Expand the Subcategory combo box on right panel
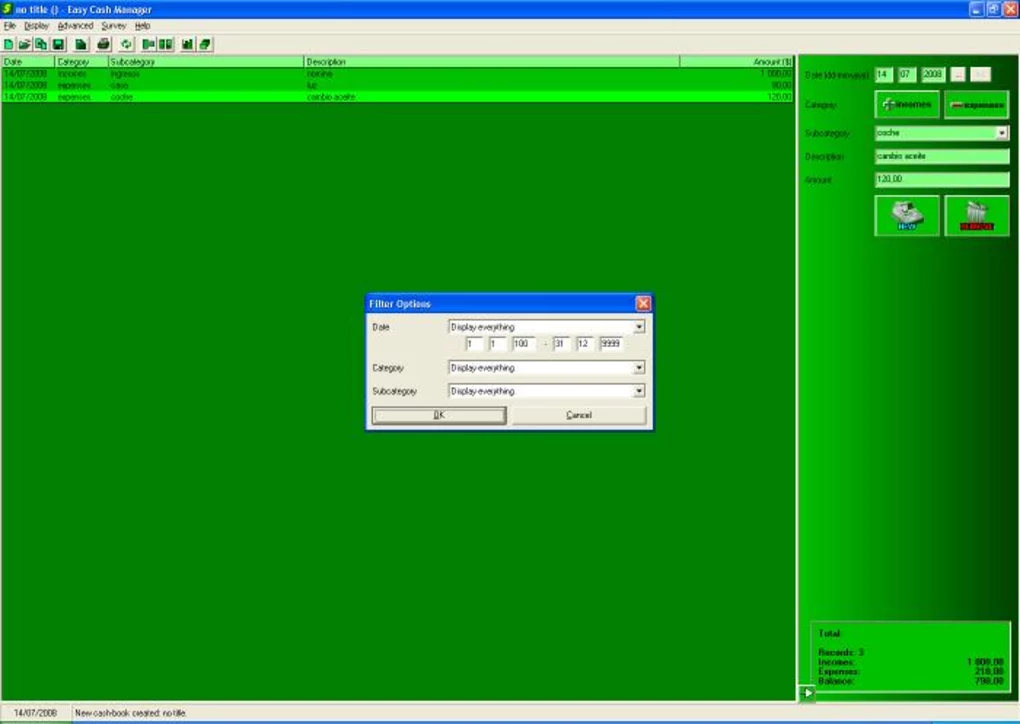Image resolution: width=1020 pixels, height=724 pixels. 1003,132
